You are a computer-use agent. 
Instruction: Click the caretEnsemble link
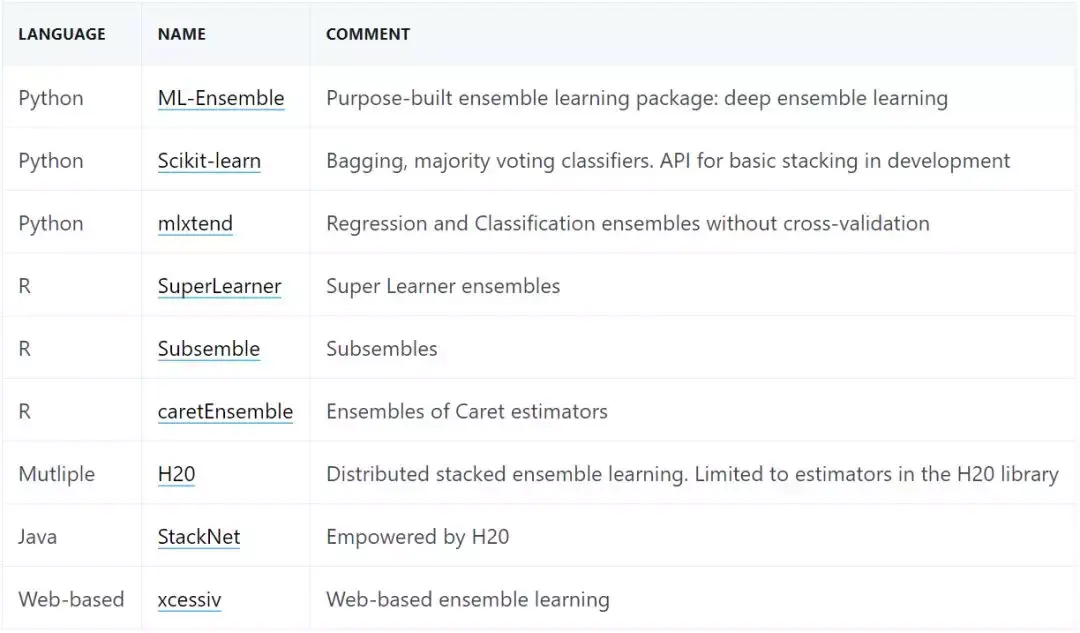click(225, 411)
